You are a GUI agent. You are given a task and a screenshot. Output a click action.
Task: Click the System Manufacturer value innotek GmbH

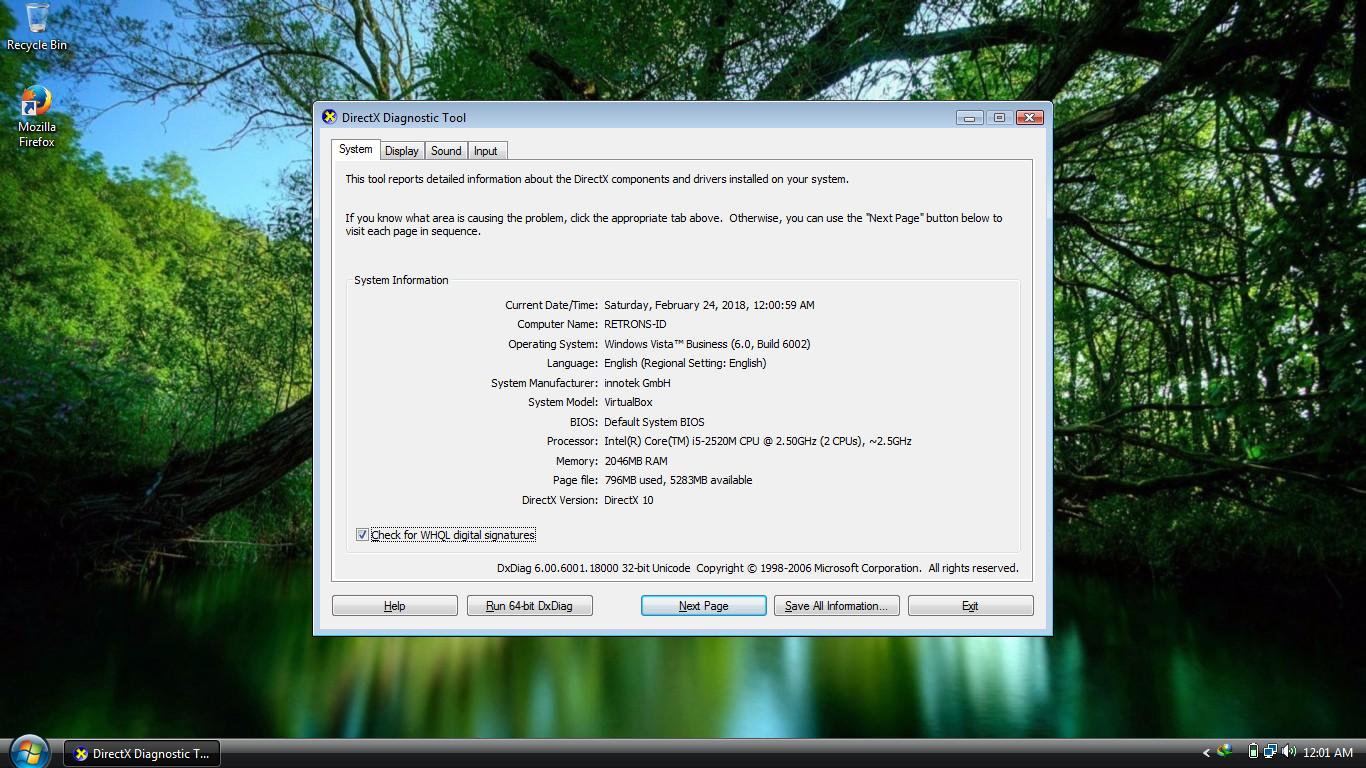coord(637,383)
